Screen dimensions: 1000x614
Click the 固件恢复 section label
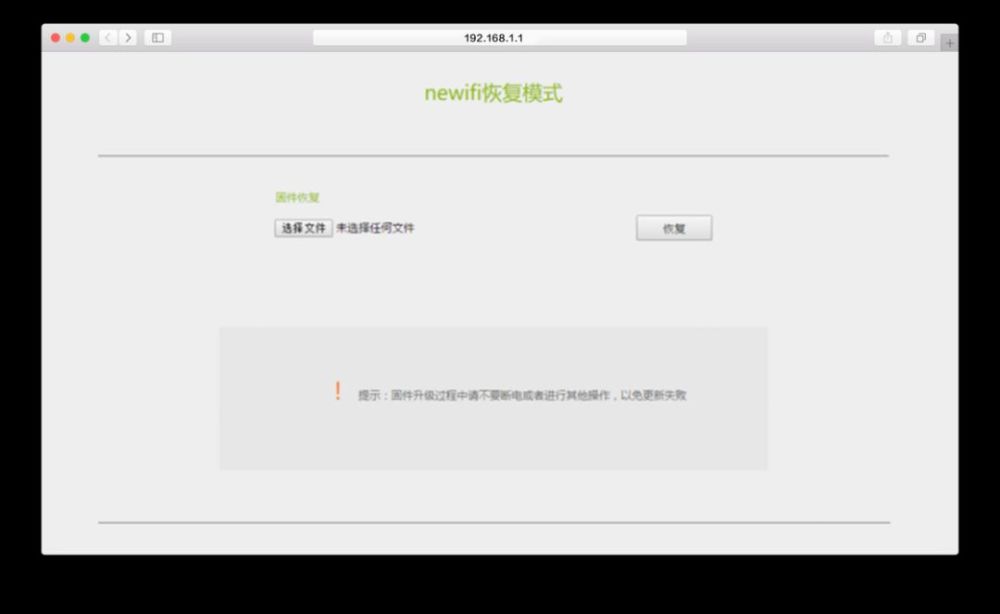297,197
